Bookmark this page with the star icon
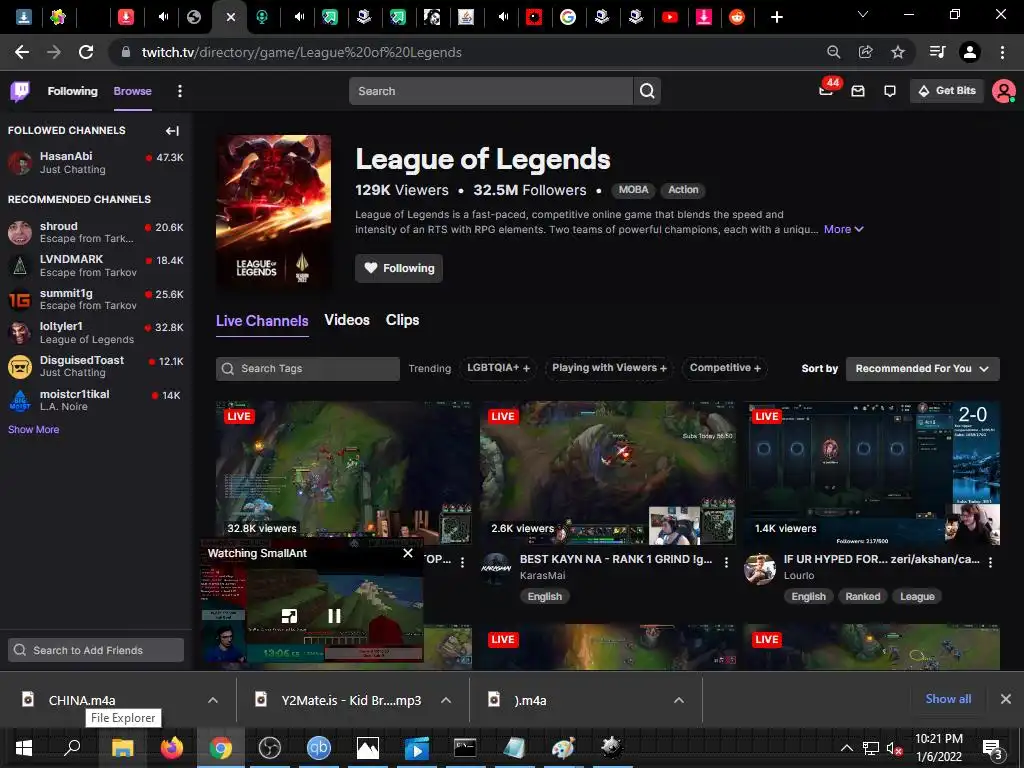Screen dimensions: 1024x768 (898, 52)
